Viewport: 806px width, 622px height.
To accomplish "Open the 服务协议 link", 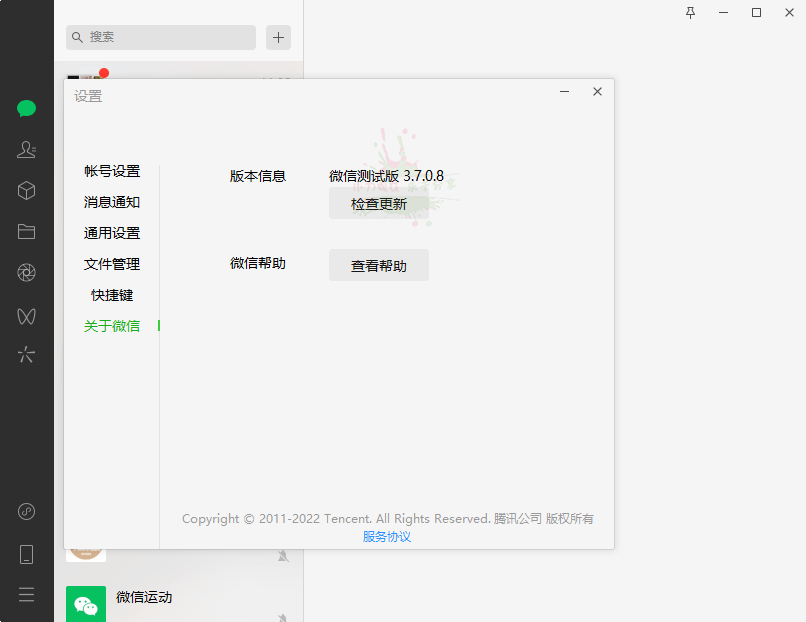I will [387, 536].
